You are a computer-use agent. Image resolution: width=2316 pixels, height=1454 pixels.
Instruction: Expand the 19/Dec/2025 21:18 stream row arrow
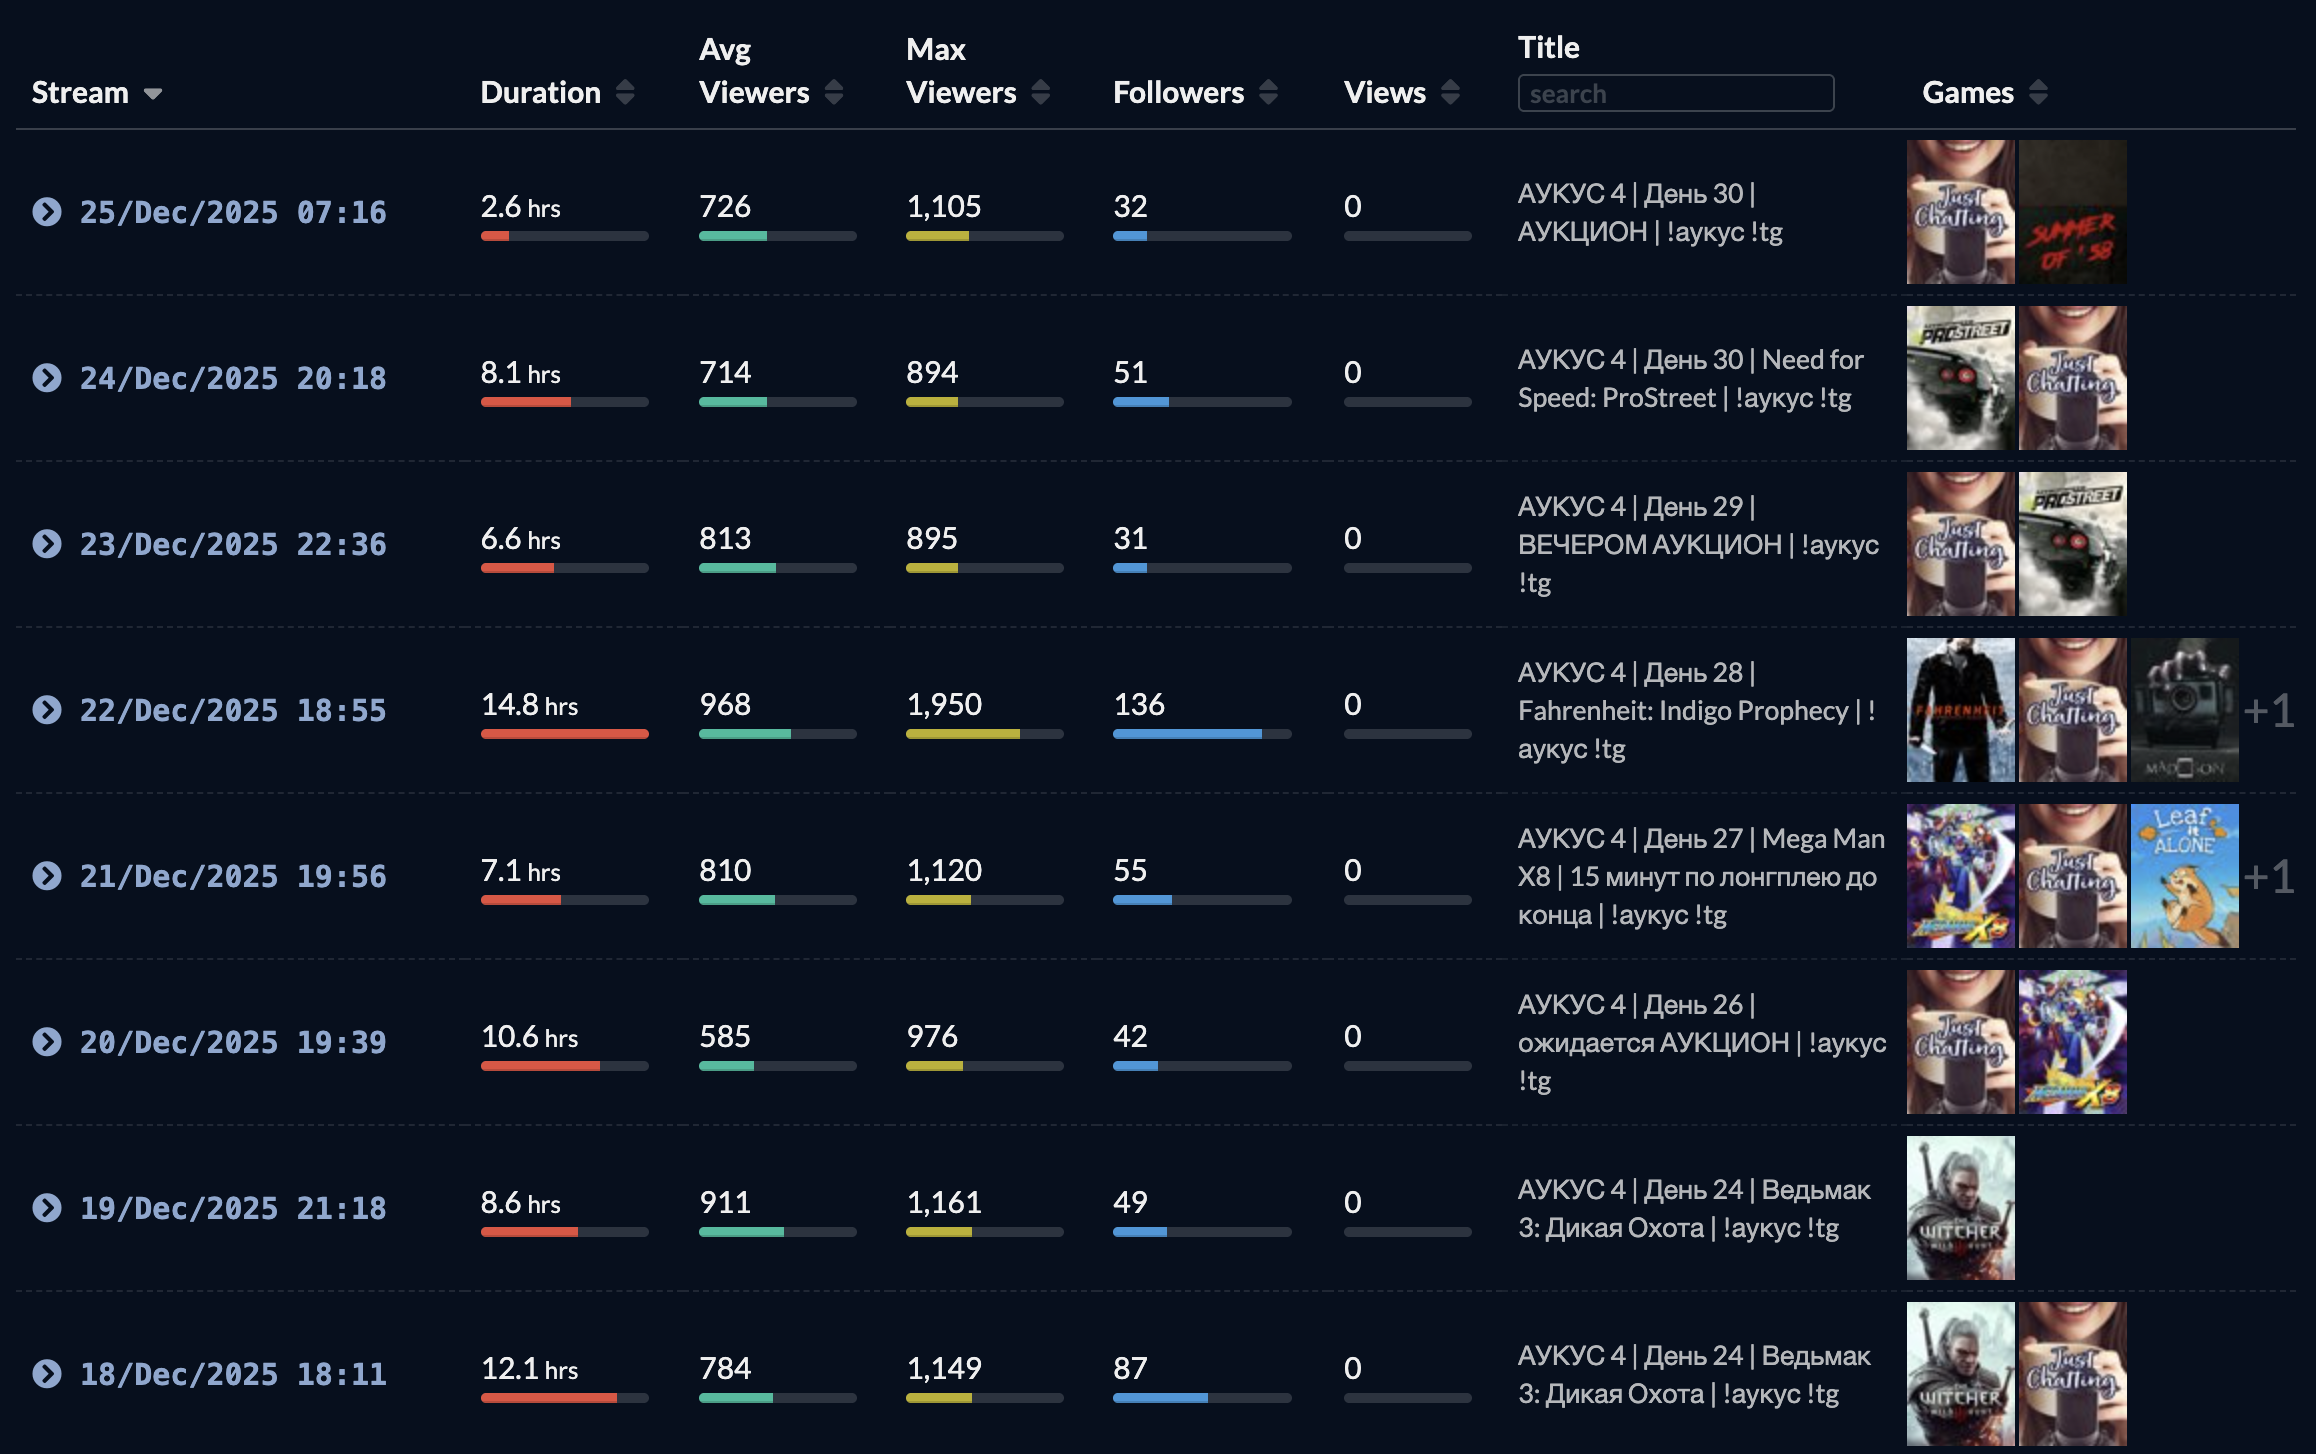pyautogui.click(x=46, y=1208)
